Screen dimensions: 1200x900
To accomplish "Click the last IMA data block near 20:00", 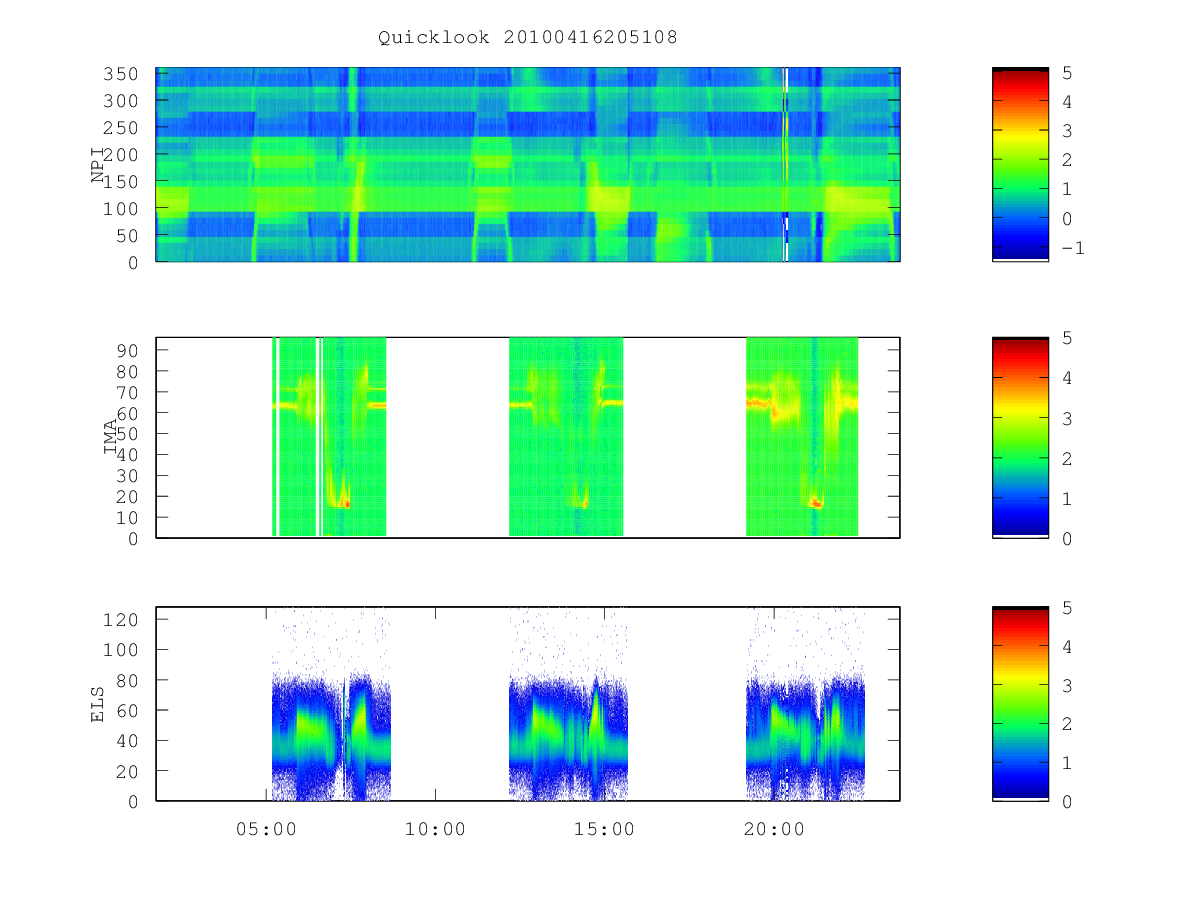I will click(802, 437).
